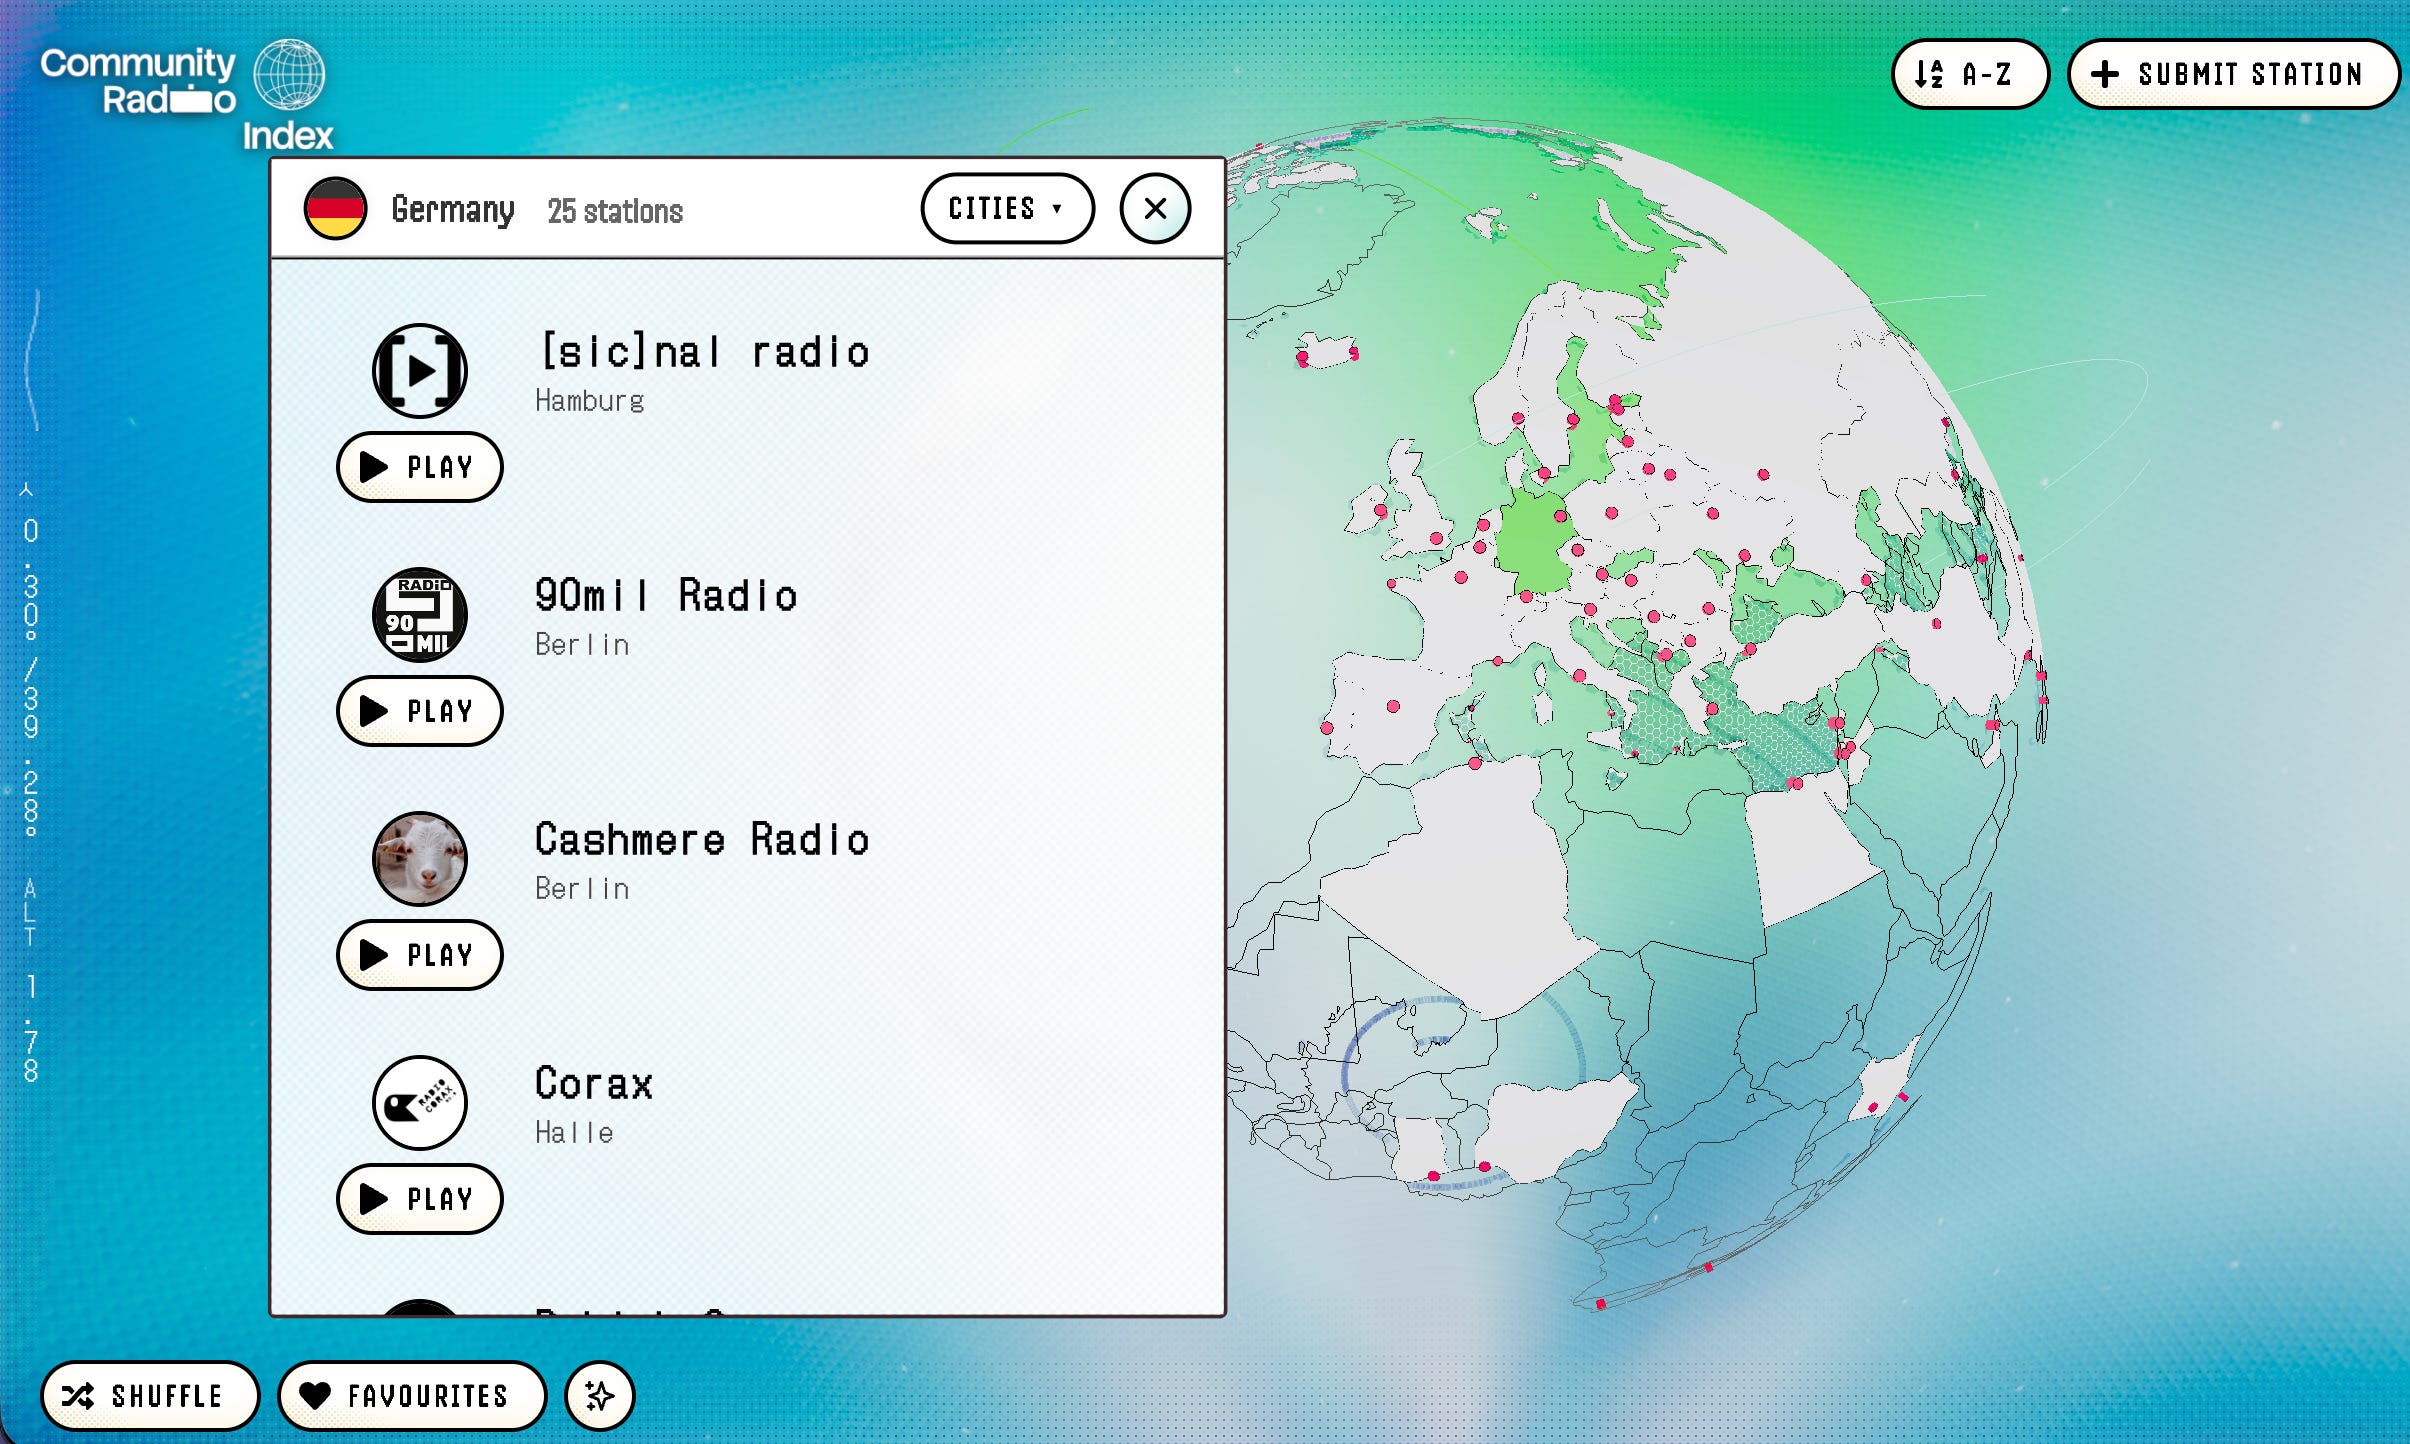
Task: Click the plus icon in Submit Station
Action: coord(2105,74)
